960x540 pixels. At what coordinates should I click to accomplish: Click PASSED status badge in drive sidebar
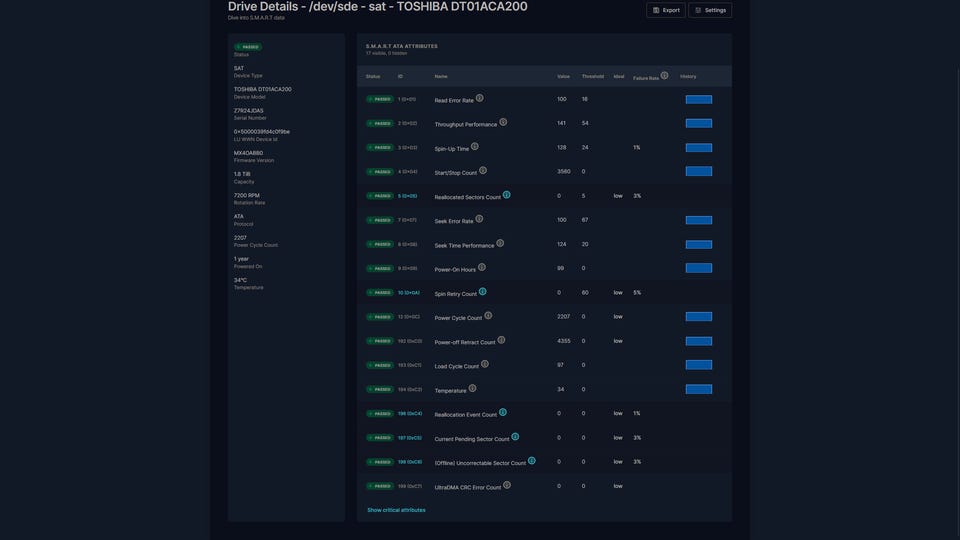[248, 47]
